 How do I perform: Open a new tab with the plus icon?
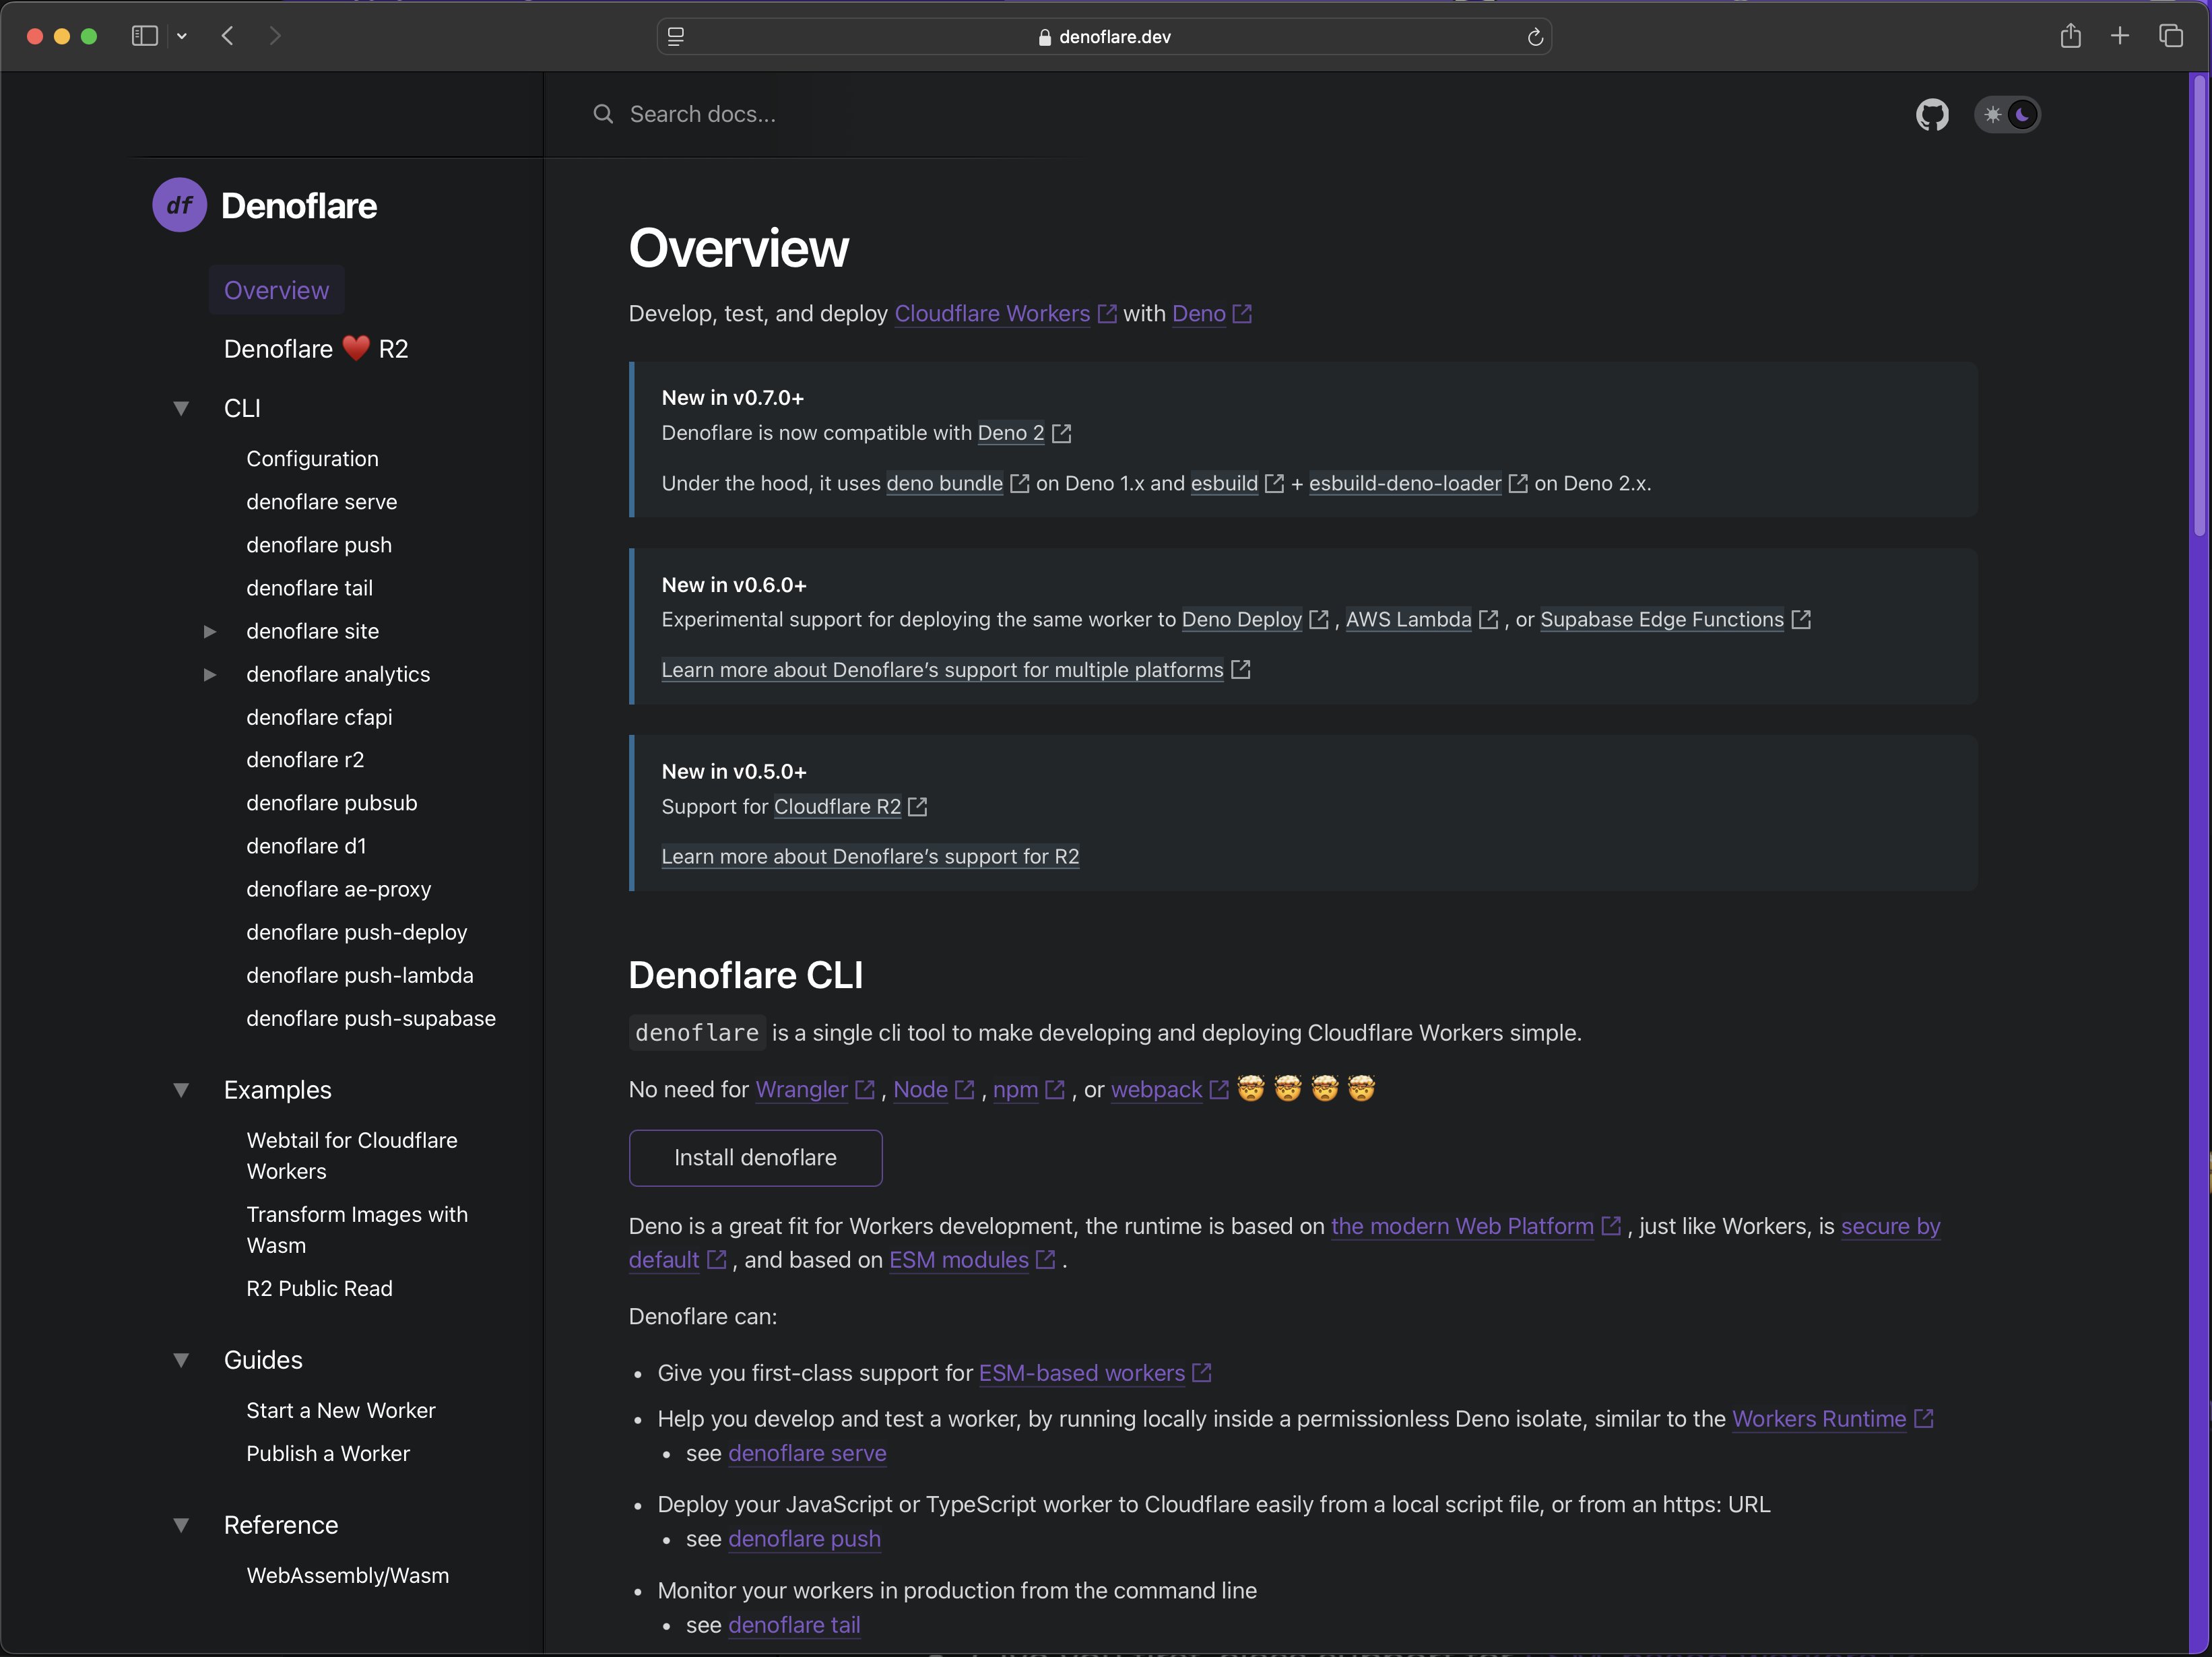2120,36
